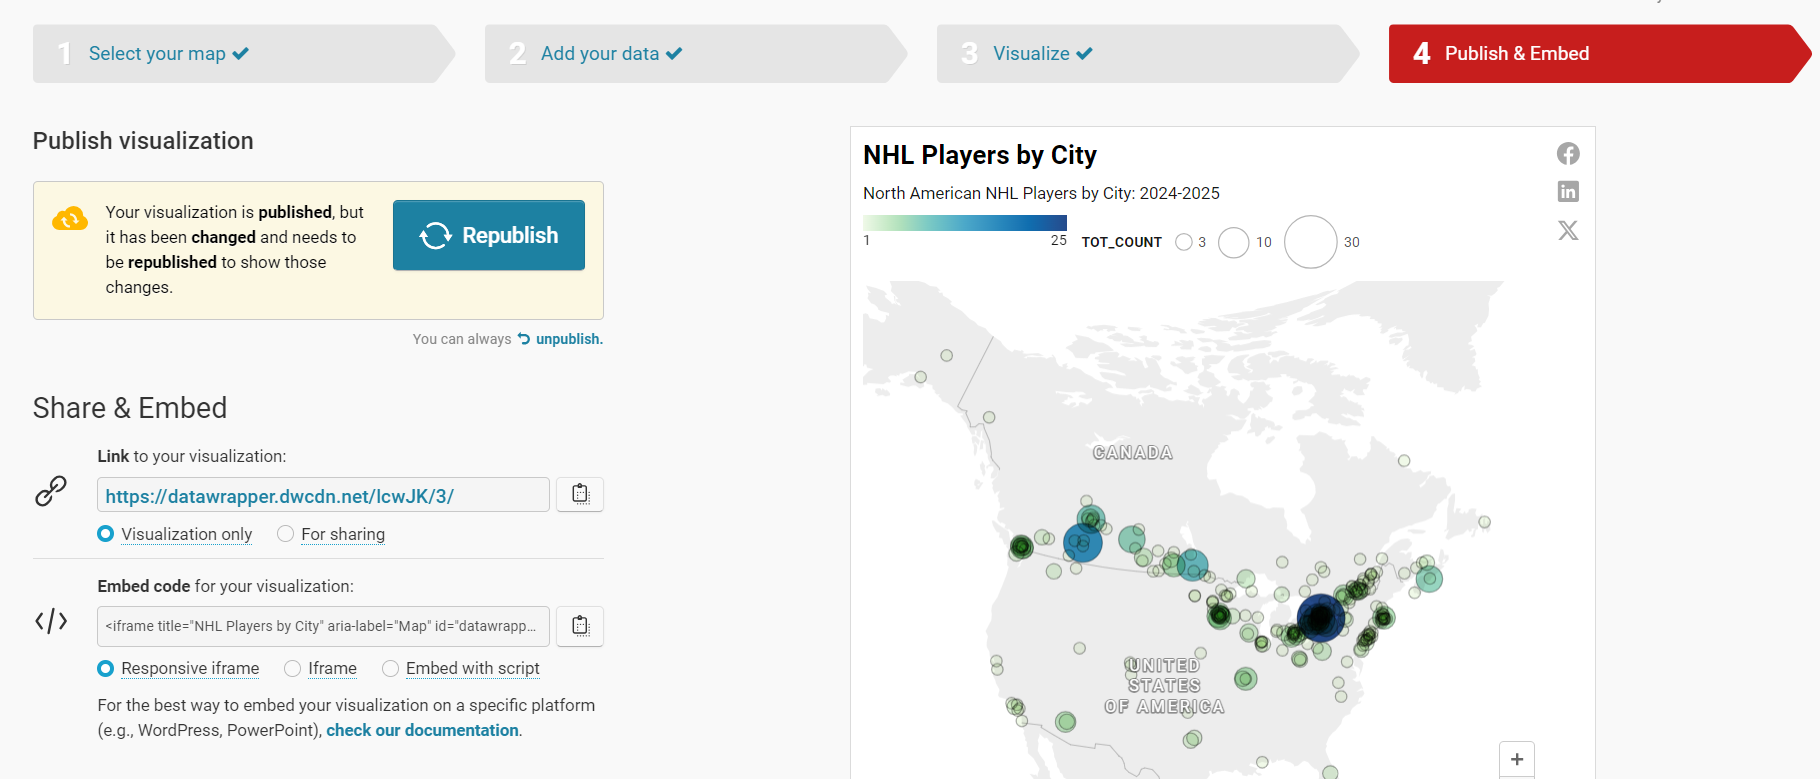Click the embed code brackets icon
The height and width of the screenshot is (779, 1820).
(x=51, y=622)
